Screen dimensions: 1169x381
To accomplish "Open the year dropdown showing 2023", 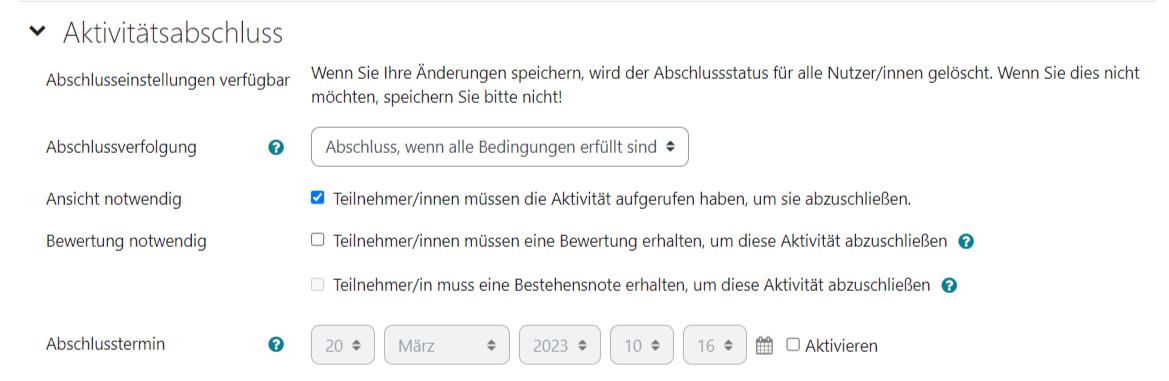I will click(560, 345).
